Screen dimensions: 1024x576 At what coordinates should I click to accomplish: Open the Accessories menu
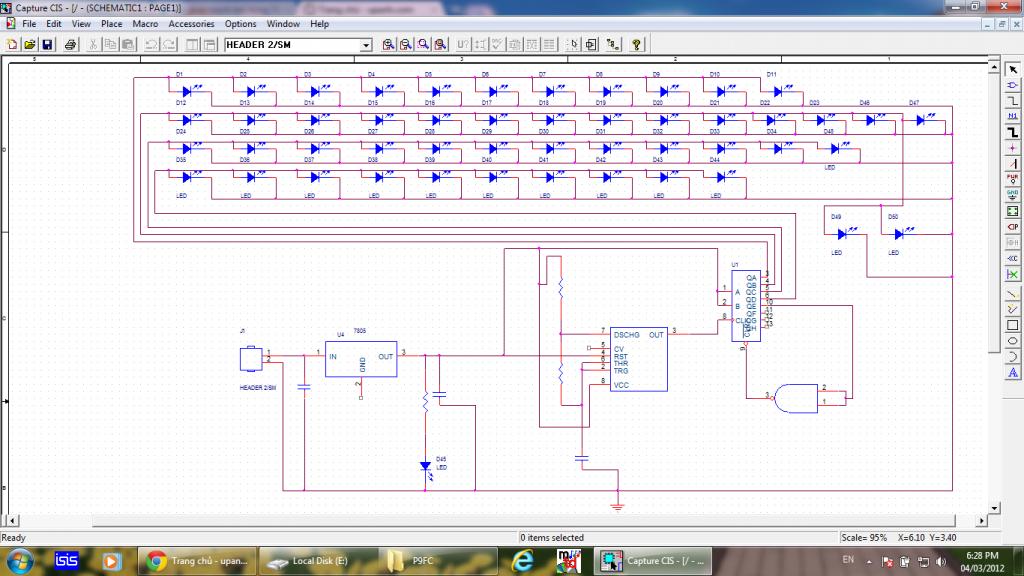tap(191, 23)
